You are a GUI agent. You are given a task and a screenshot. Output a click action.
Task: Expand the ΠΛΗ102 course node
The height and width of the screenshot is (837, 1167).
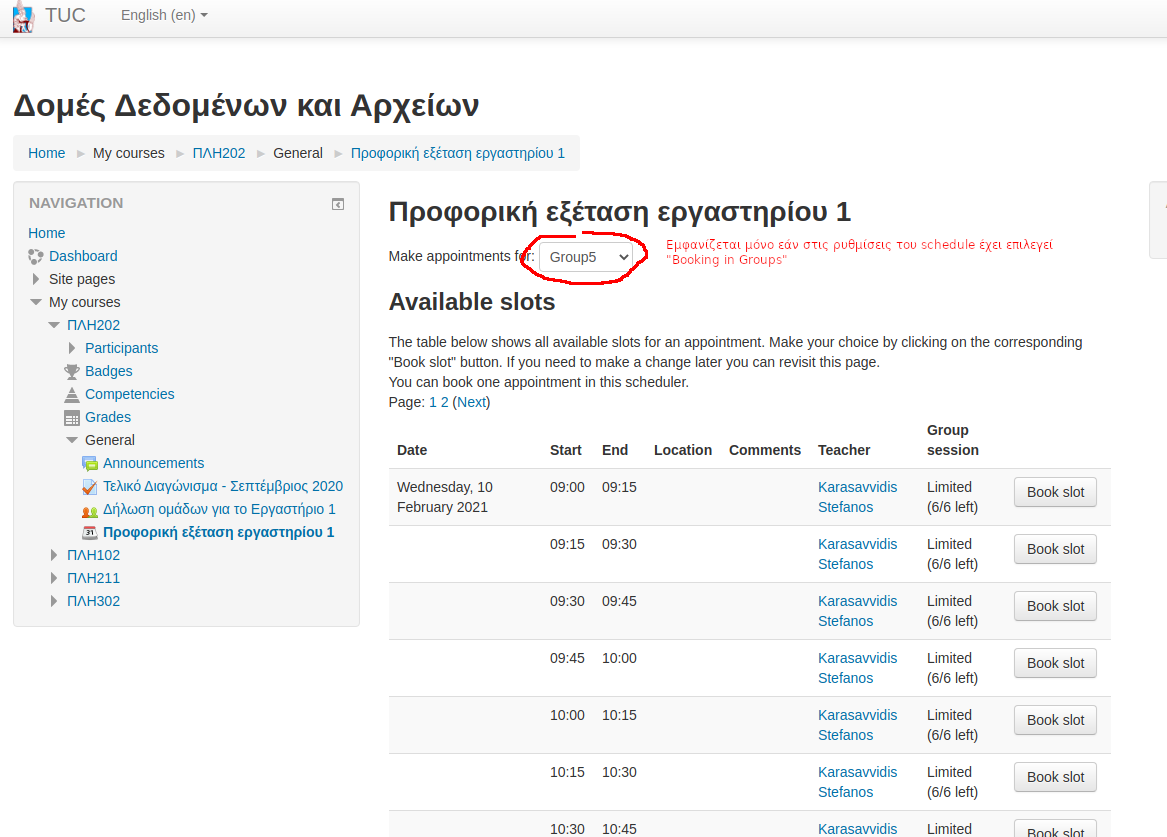point(54,555)
